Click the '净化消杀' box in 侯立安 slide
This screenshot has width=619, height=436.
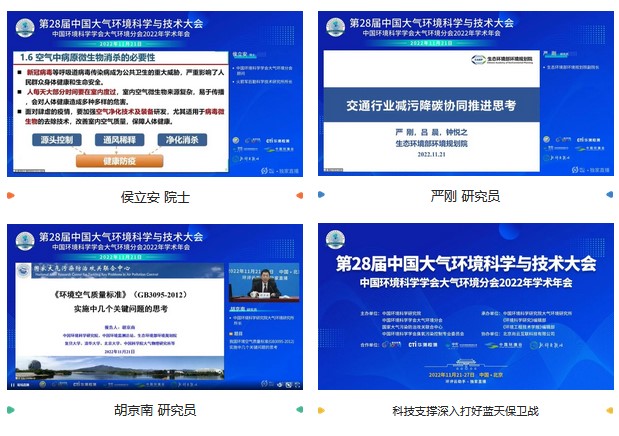click(182, 140)
